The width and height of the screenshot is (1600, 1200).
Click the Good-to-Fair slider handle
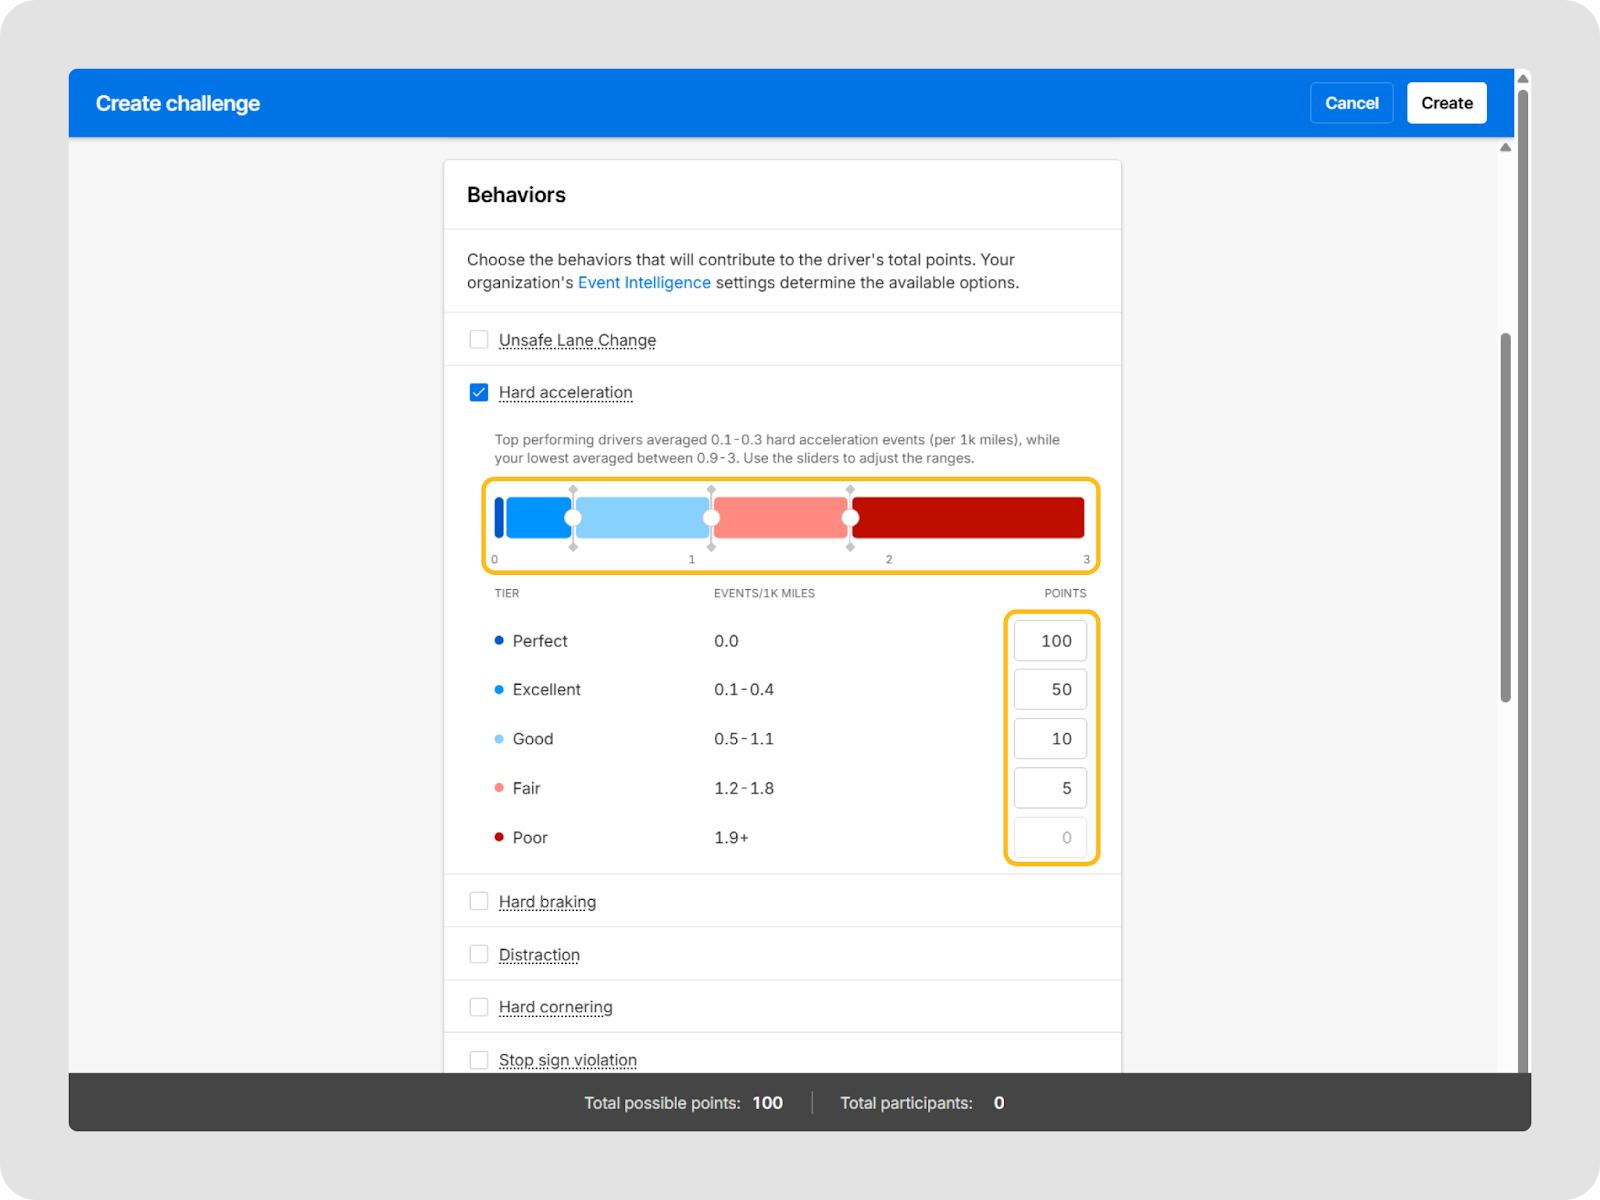click(711, 518)
